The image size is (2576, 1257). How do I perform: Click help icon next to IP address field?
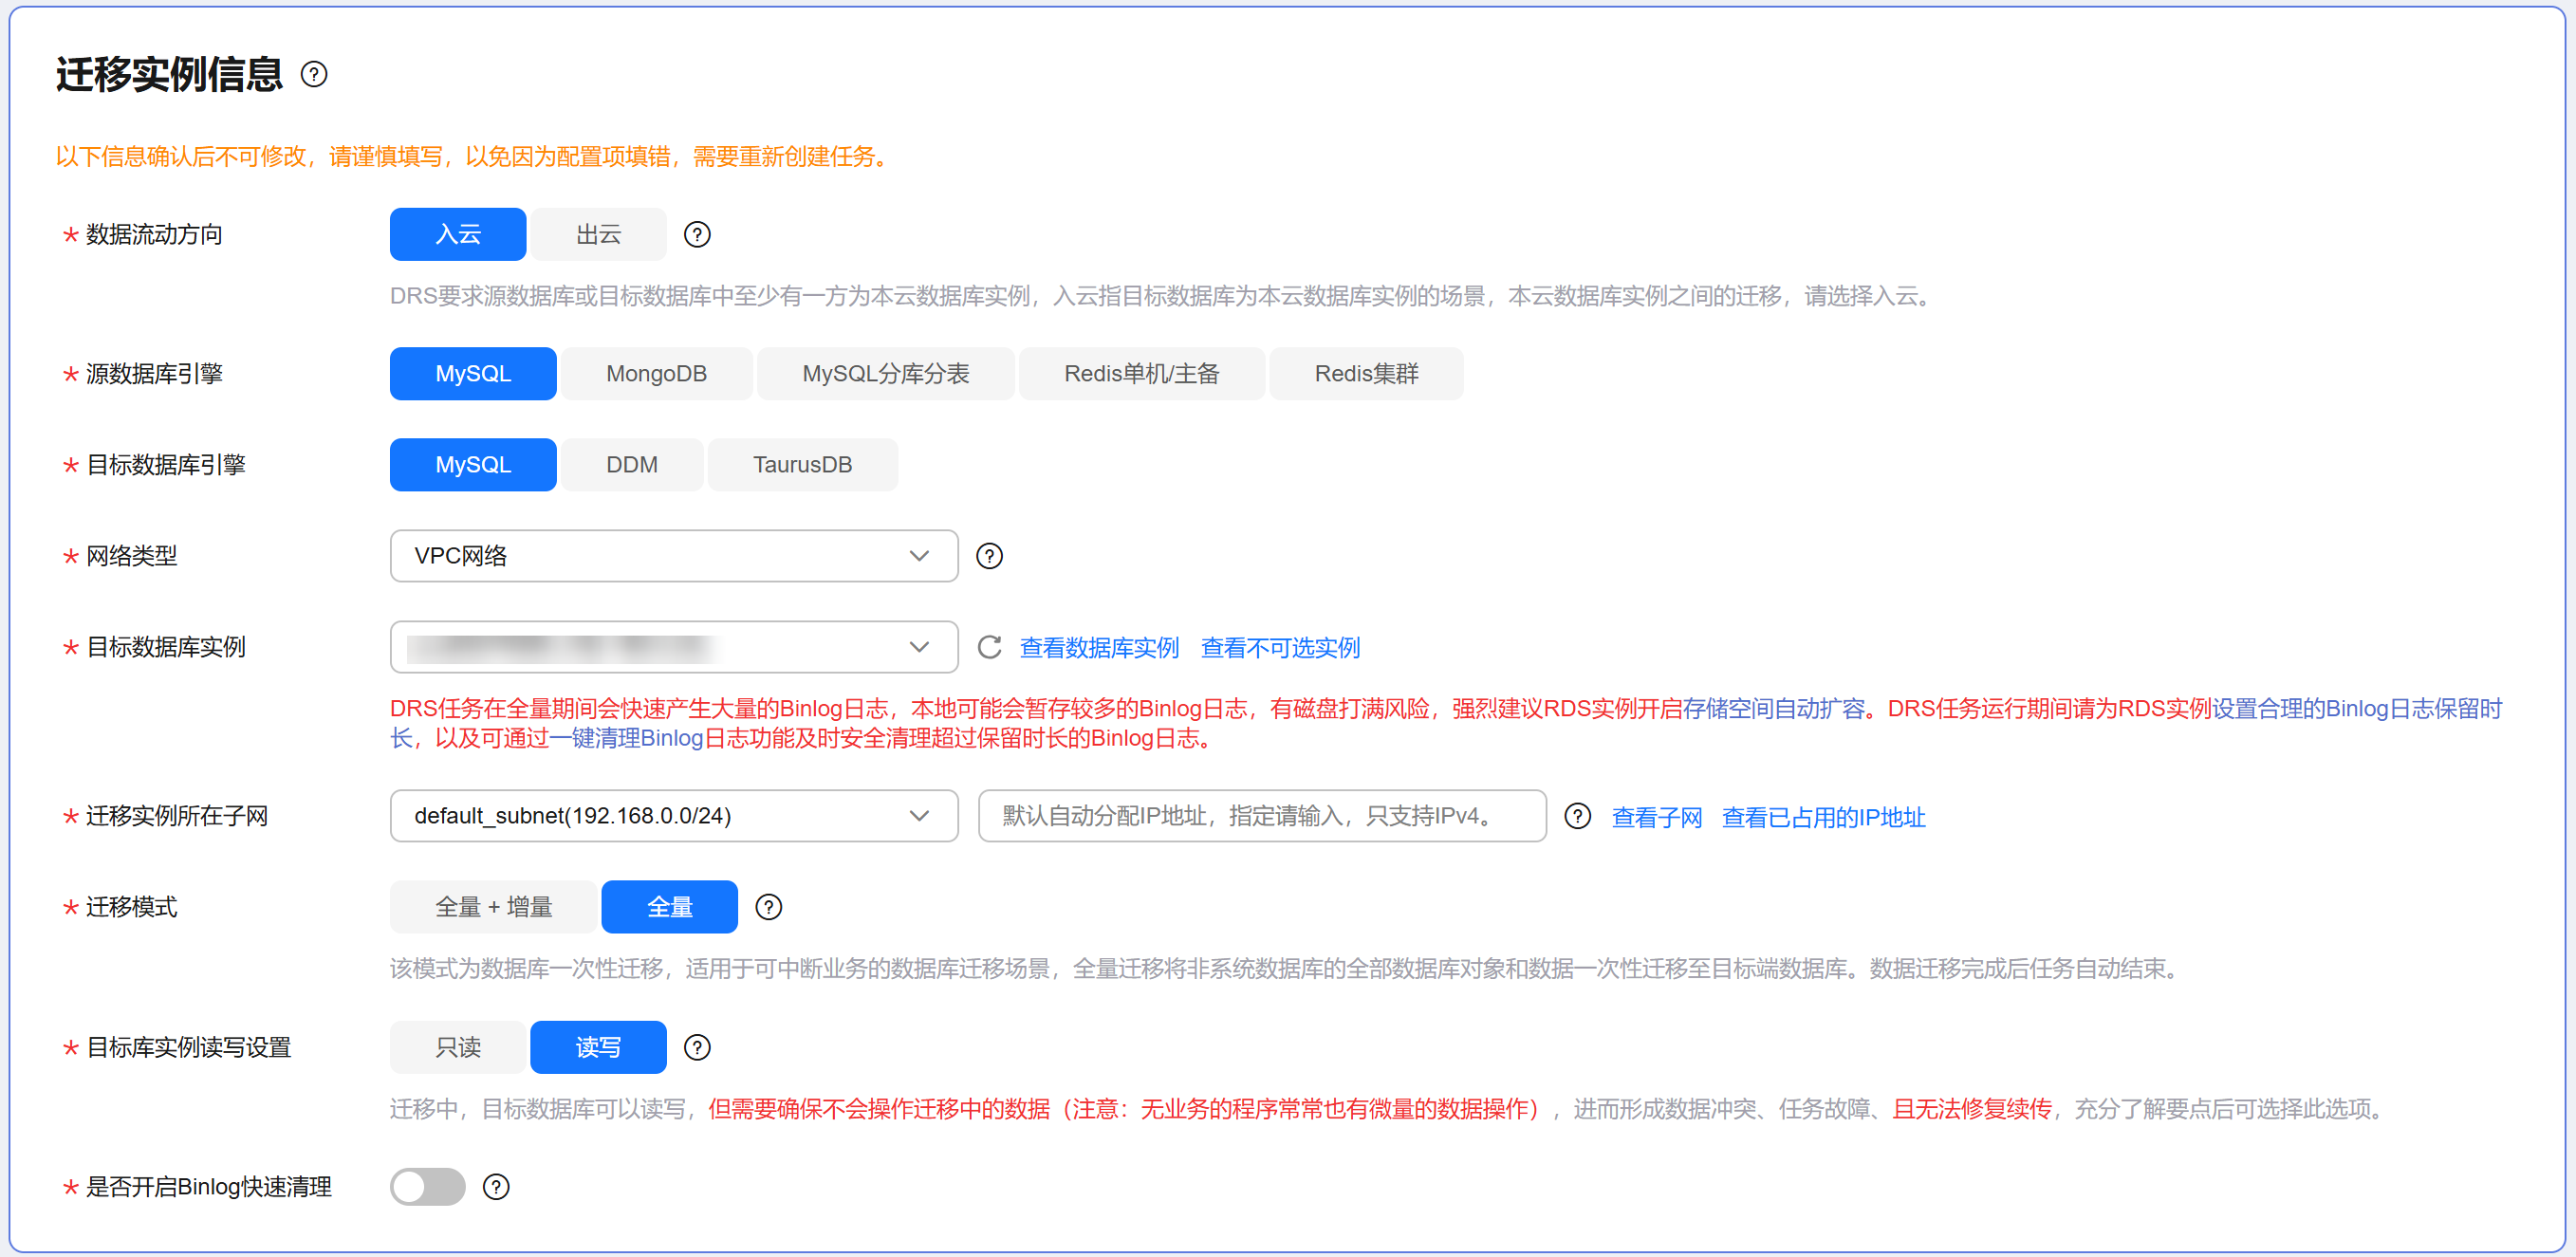(x=1577, y=816)
